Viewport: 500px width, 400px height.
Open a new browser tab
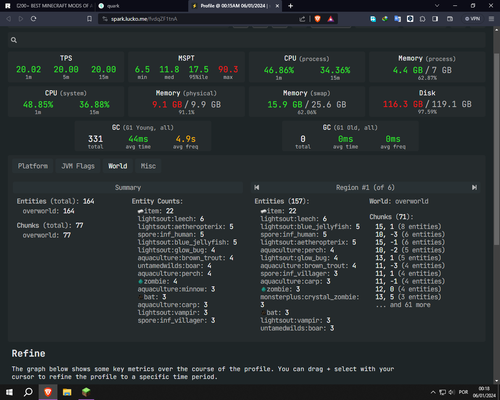pyautogui.click(x=290, y=6)
